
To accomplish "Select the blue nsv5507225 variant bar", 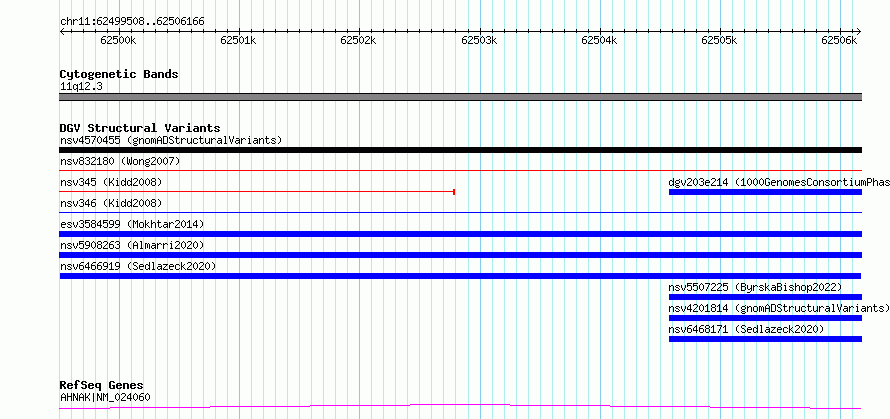I will click(765, 297).
